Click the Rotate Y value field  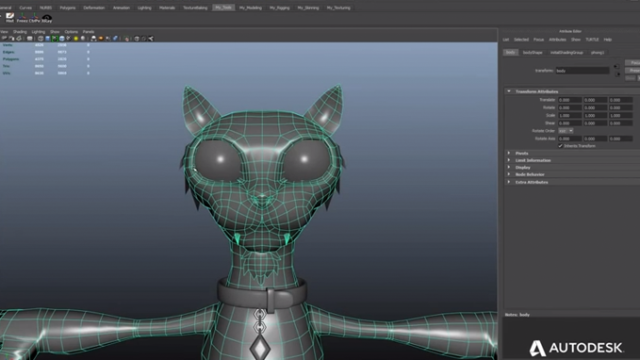tap(595, 107)
